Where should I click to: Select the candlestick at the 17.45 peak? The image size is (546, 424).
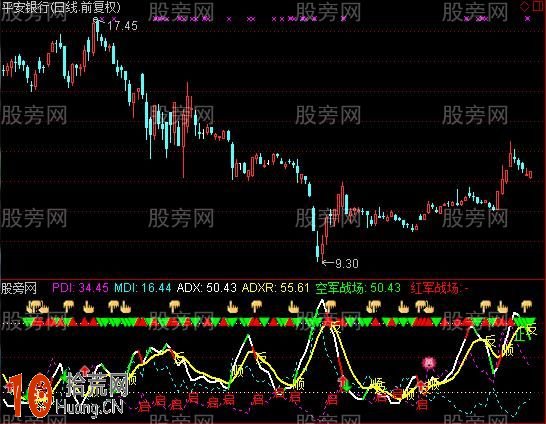pyautogui.click(x=94, y=37)
